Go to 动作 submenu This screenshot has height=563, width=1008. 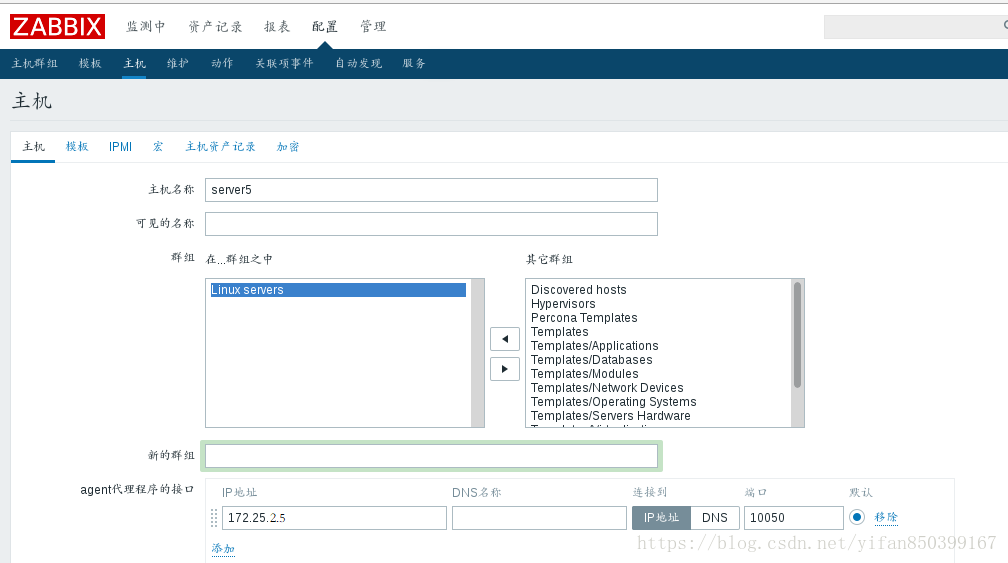222,64
